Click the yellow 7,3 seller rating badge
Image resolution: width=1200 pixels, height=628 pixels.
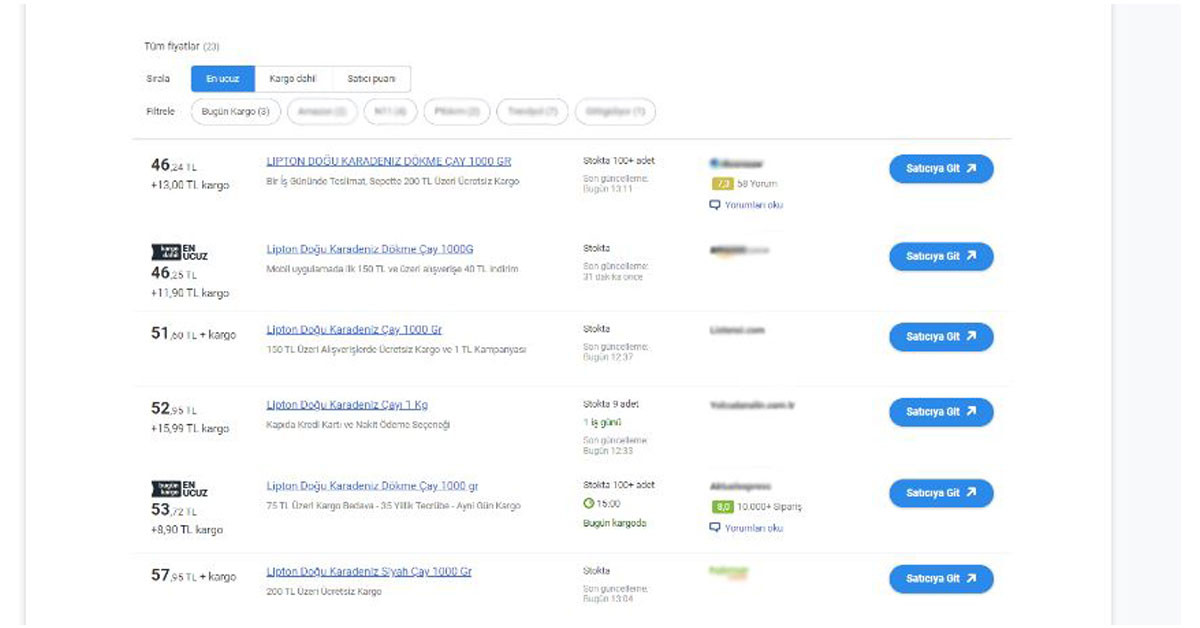722,184
